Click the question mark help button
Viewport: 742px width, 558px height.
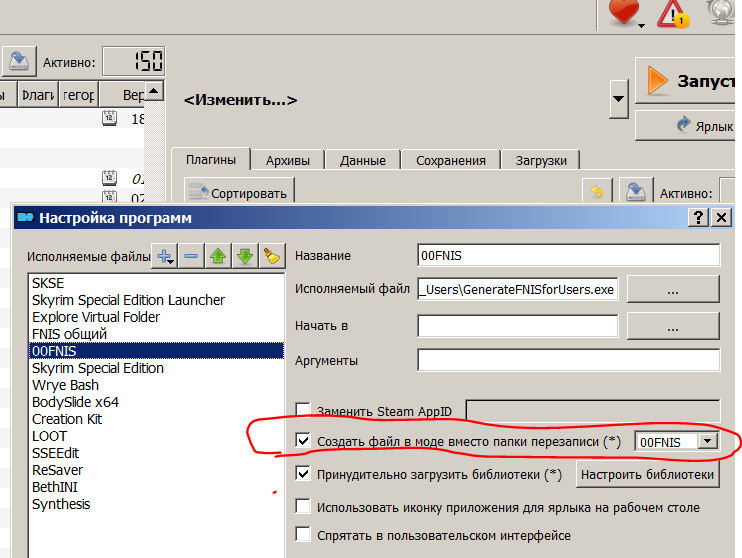point(697,218)
